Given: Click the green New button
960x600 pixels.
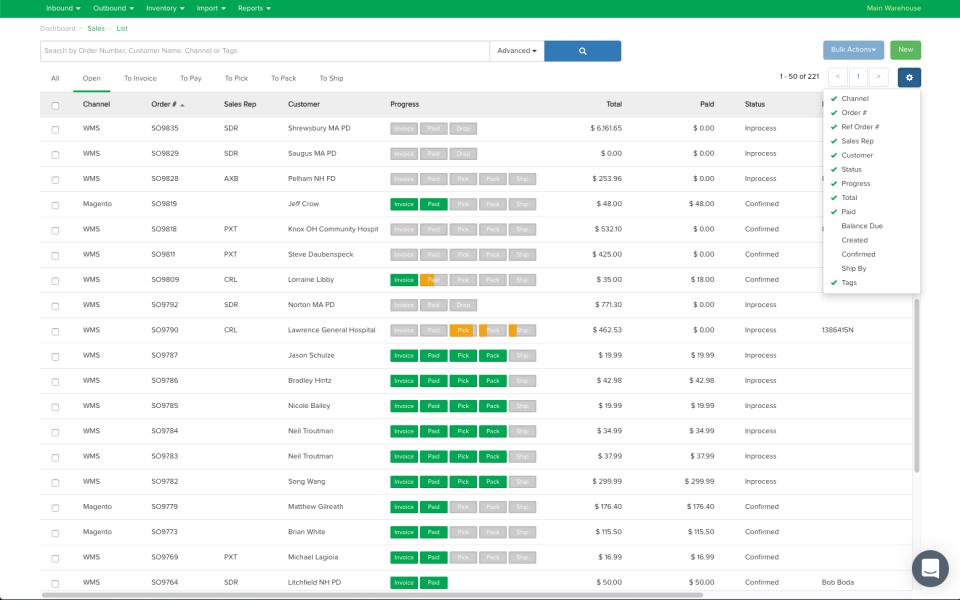Looking at the screenshot, I should [905, 49].
